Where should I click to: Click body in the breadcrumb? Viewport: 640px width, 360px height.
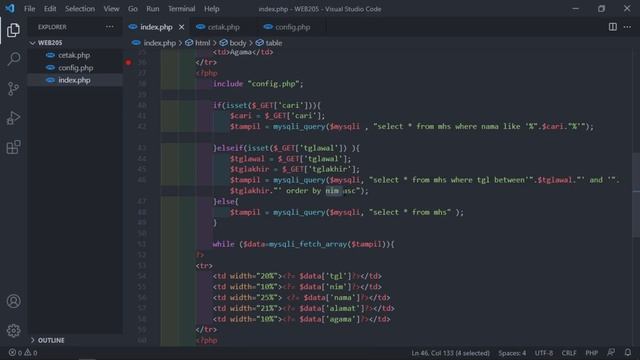(238, 43)
